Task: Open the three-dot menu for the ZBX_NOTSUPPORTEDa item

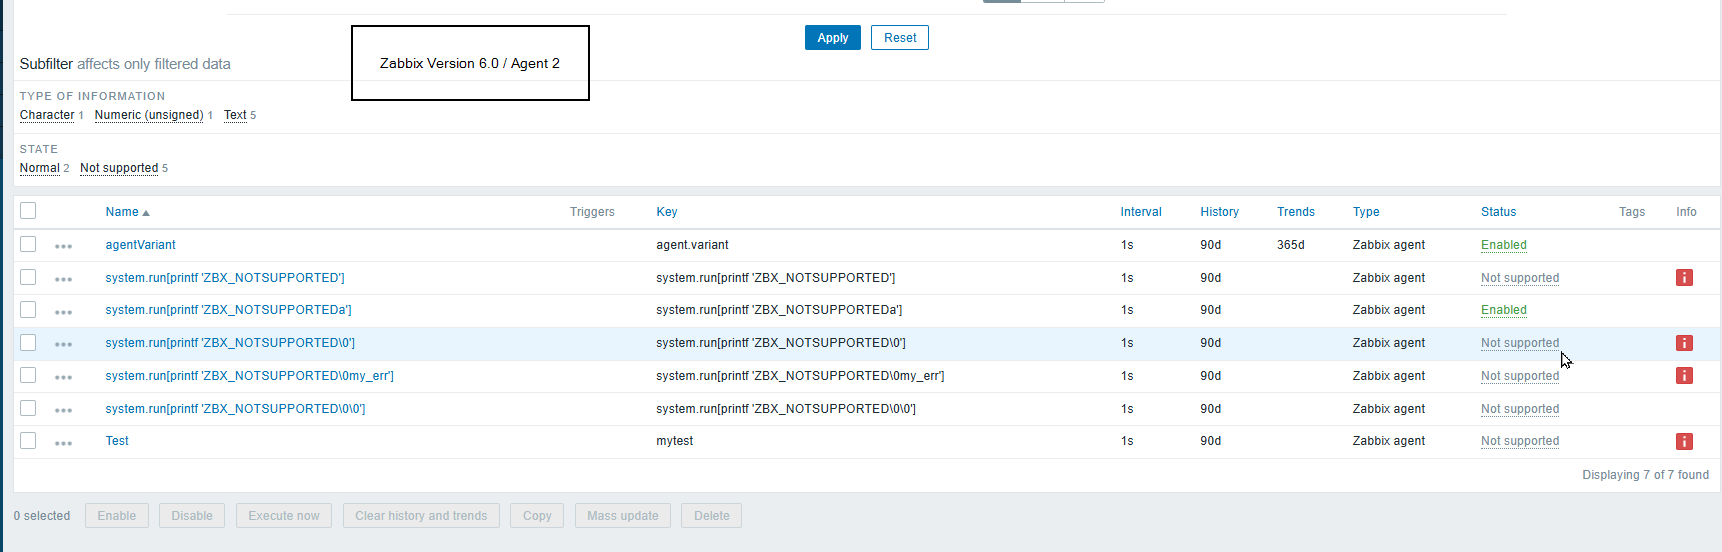Action: point(64,311)
